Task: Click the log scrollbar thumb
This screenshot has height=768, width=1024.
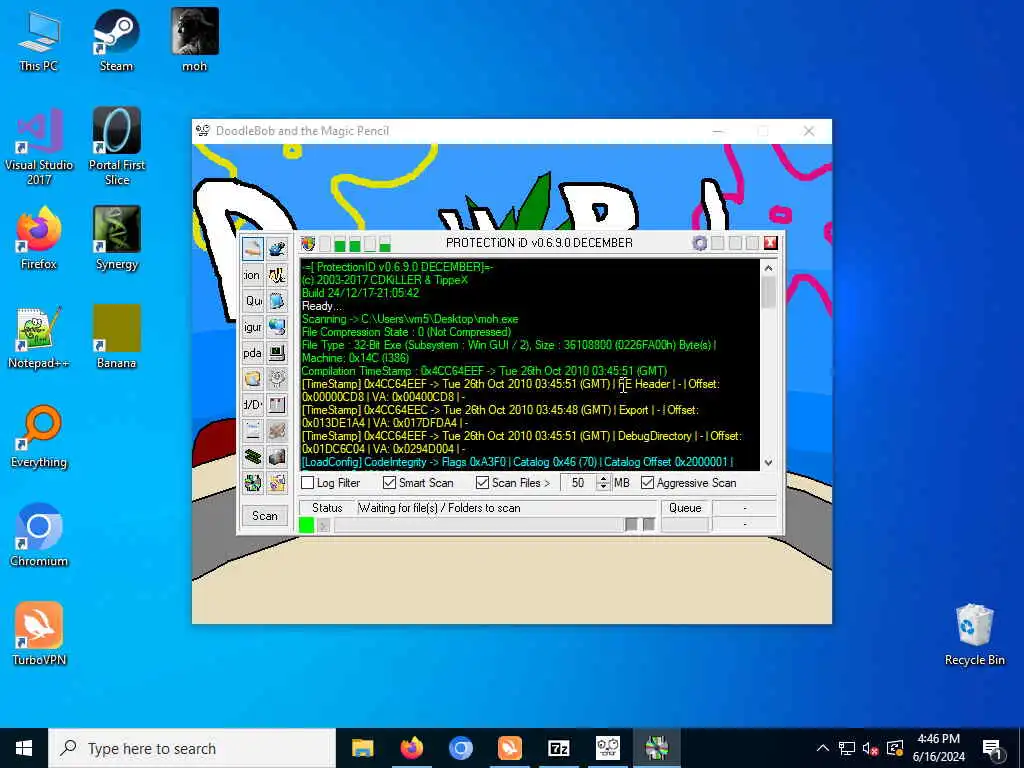Action: click(769, 292)
